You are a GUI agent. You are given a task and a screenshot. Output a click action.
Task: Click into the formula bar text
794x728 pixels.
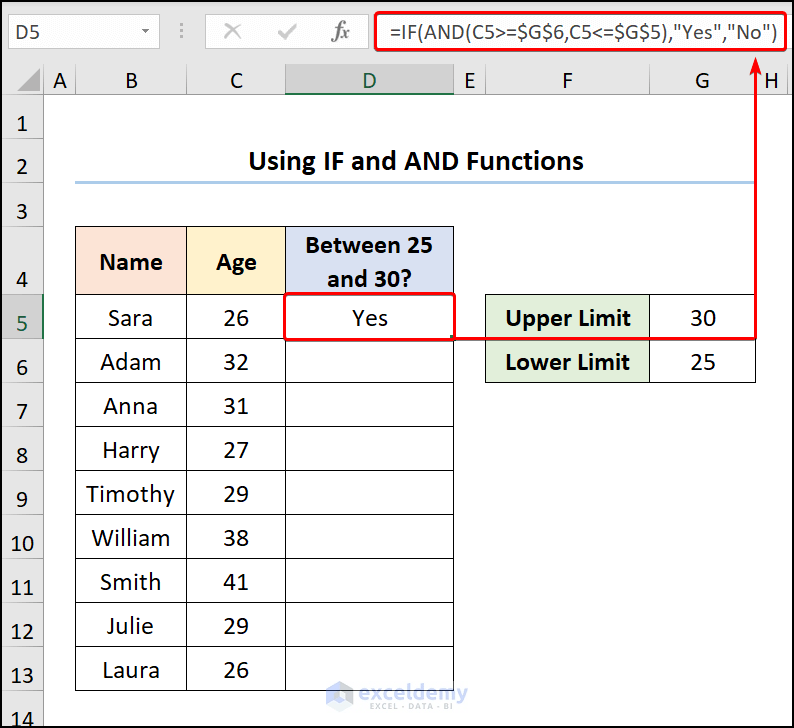tap(581, 32)
